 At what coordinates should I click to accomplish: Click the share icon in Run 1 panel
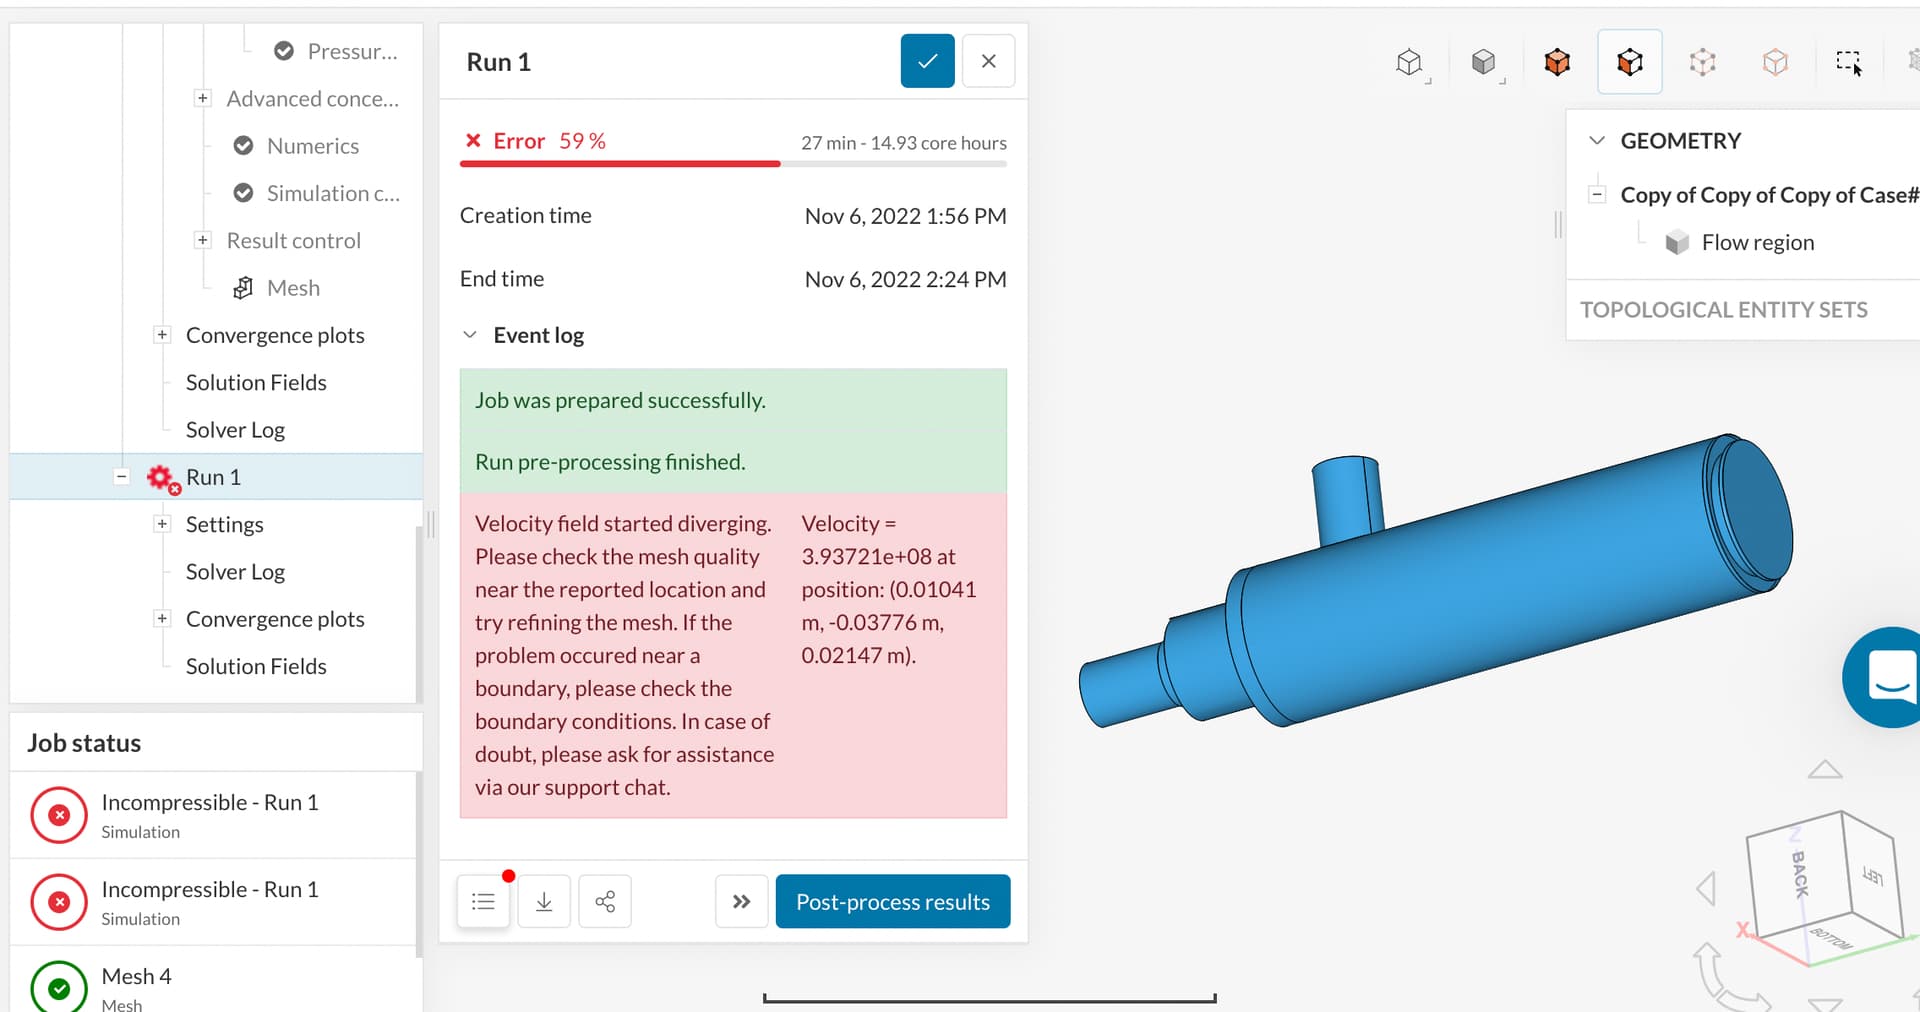[x=604, y=901]
